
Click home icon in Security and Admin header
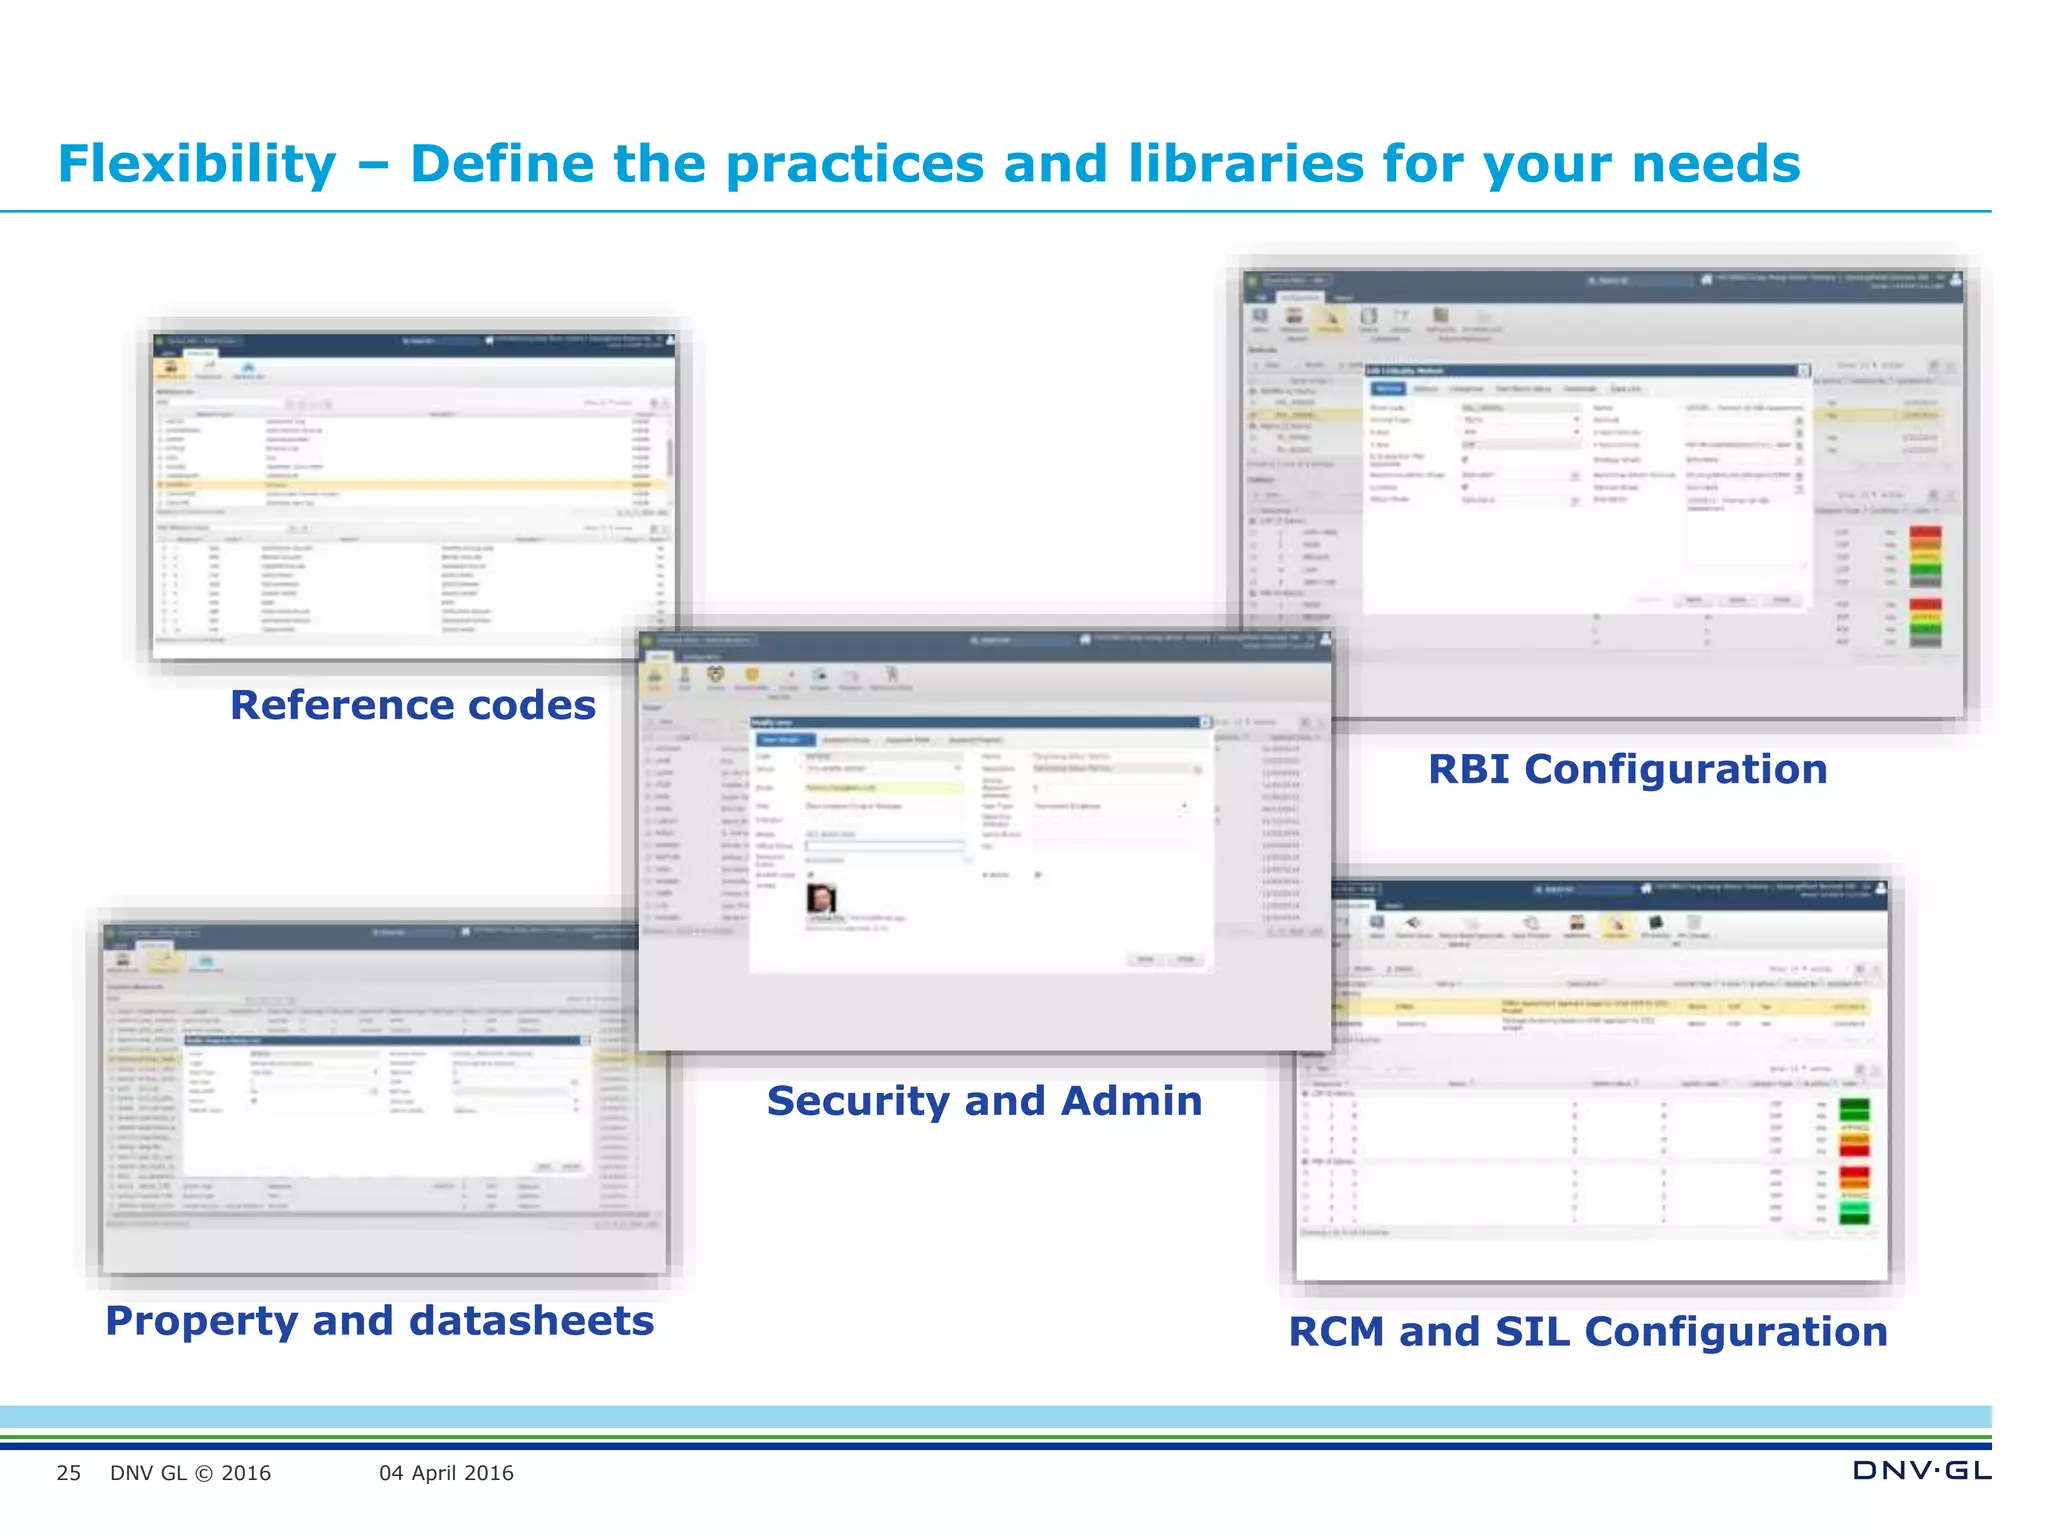[1085, 639]
